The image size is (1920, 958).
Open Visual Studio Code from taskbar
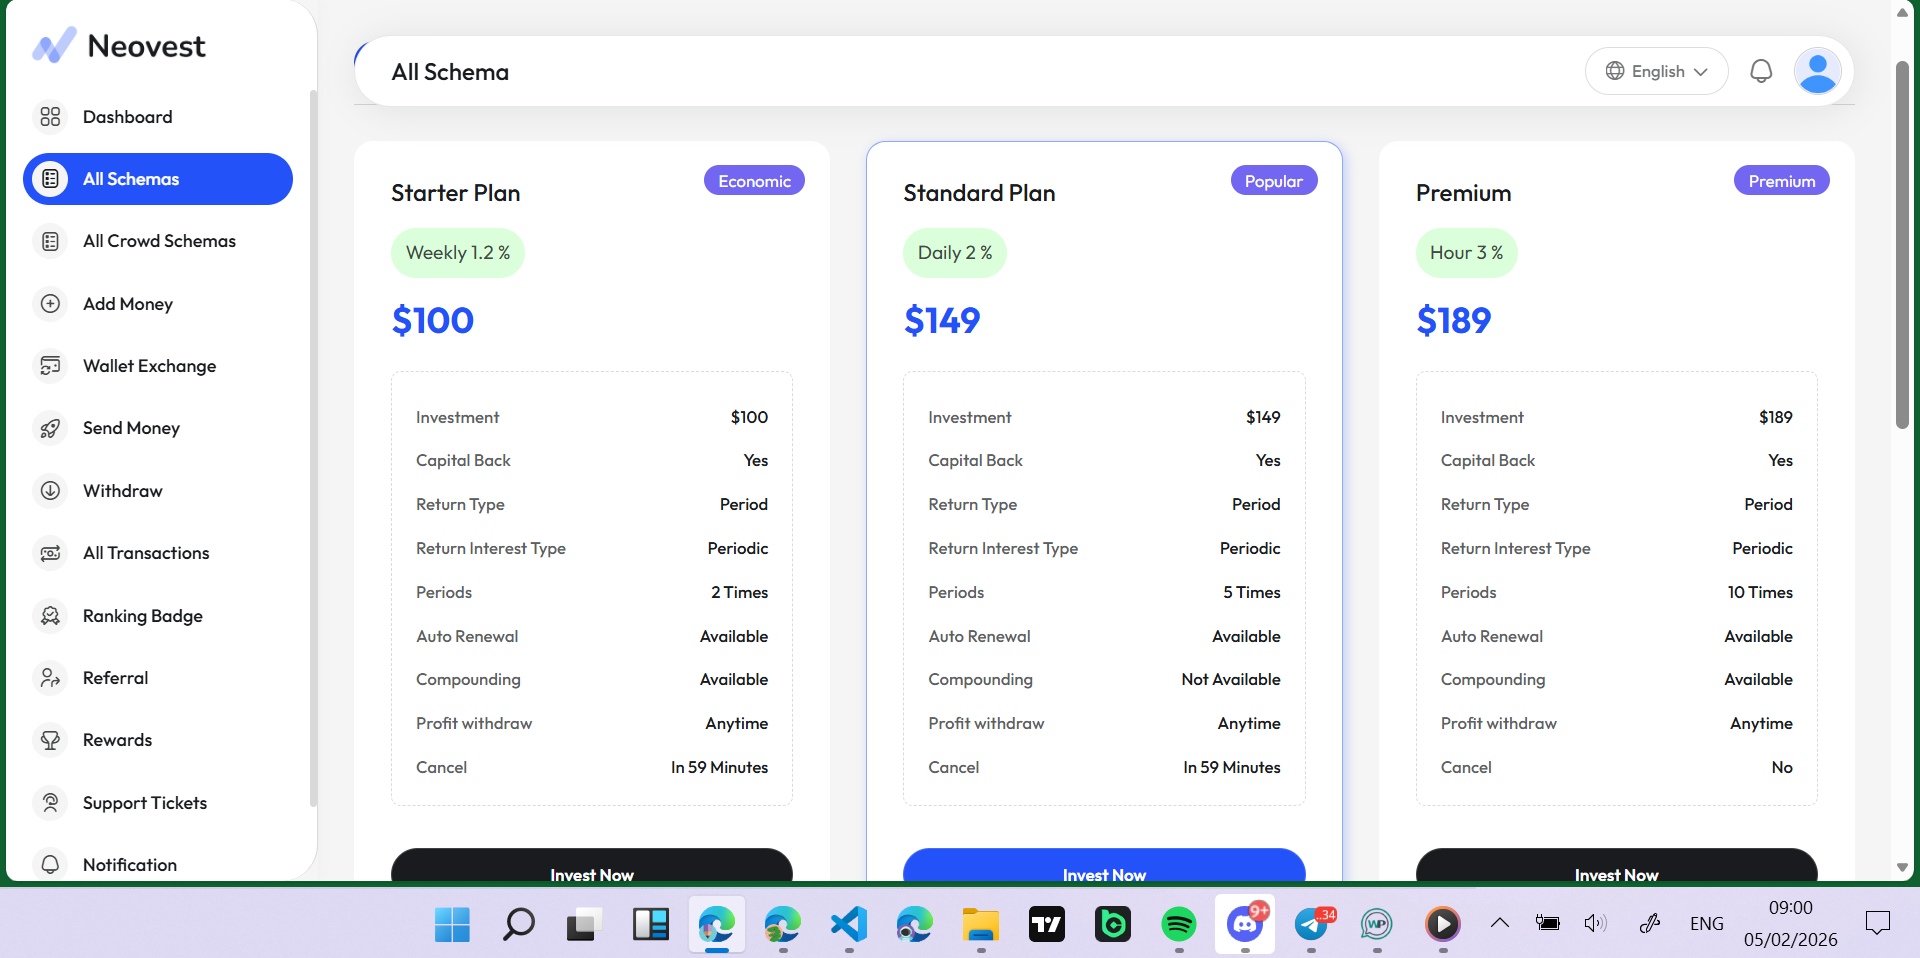849,924
